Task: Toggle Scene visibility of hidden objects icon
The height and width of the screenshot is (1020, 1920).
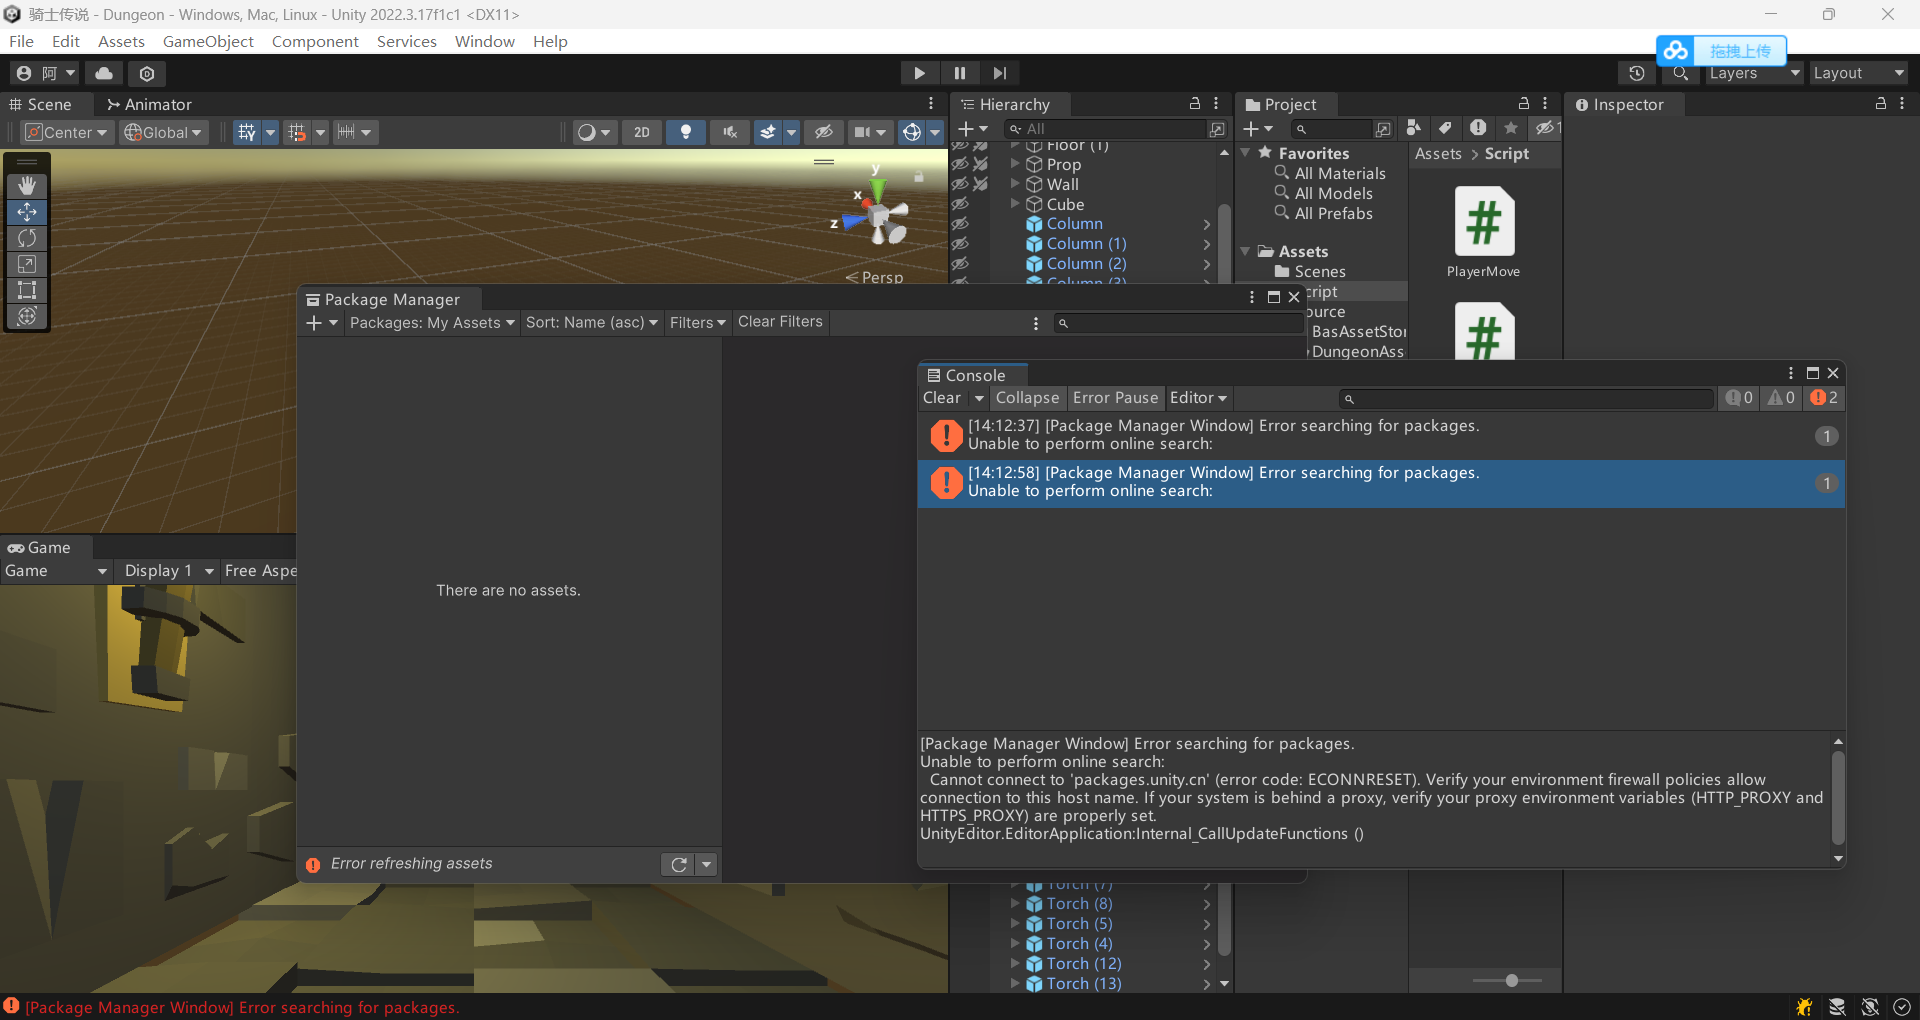Action: pyautogui.click(x=824, y=132)
